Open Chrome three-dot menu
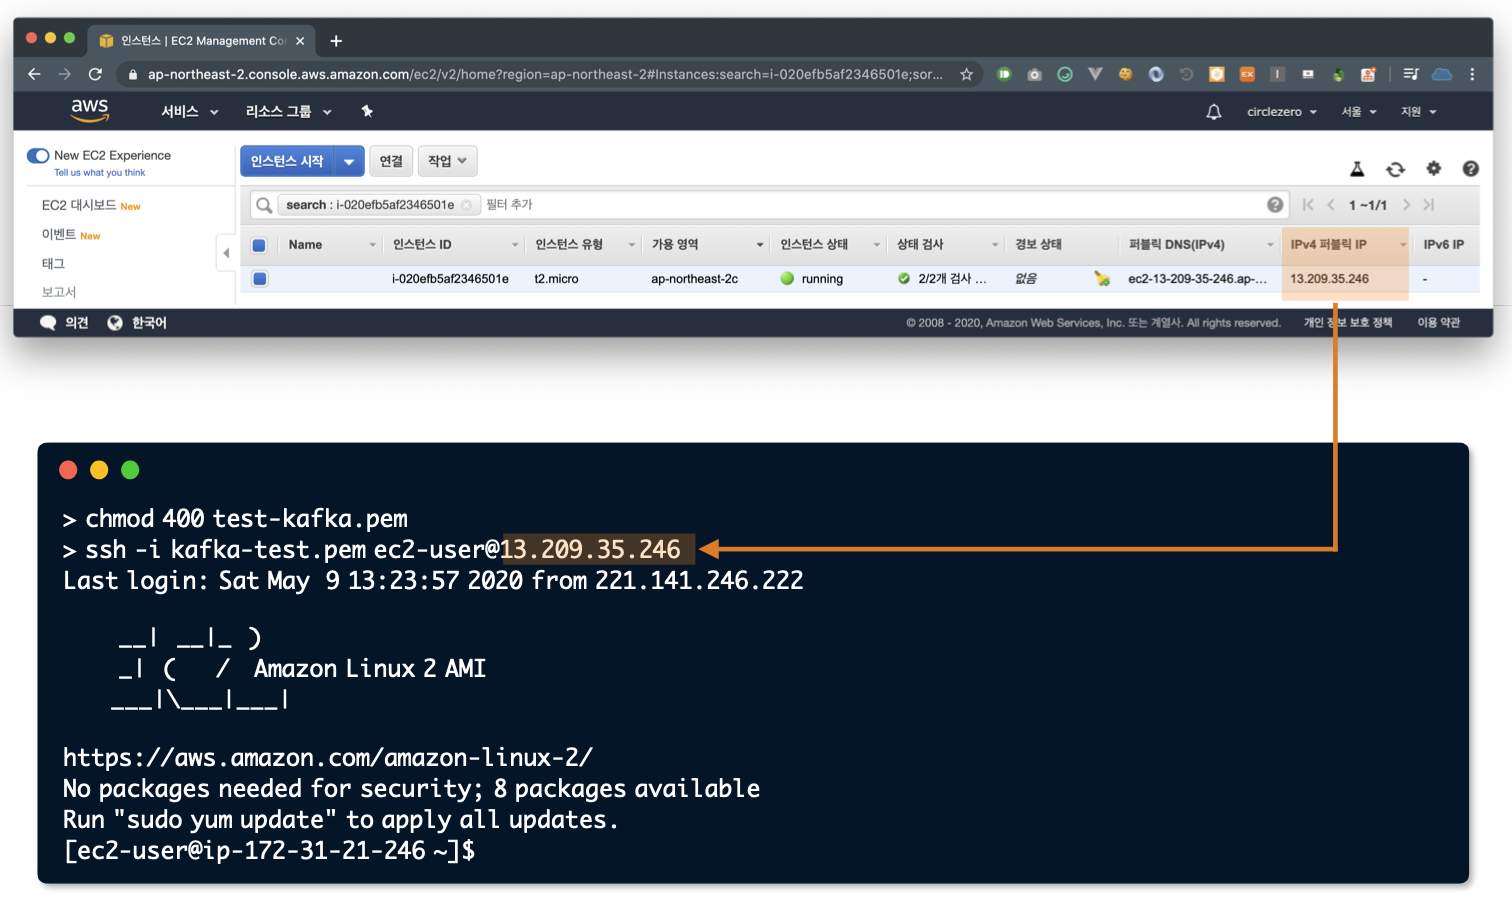The image size is (1512, 914). (x=1472, y=74)
